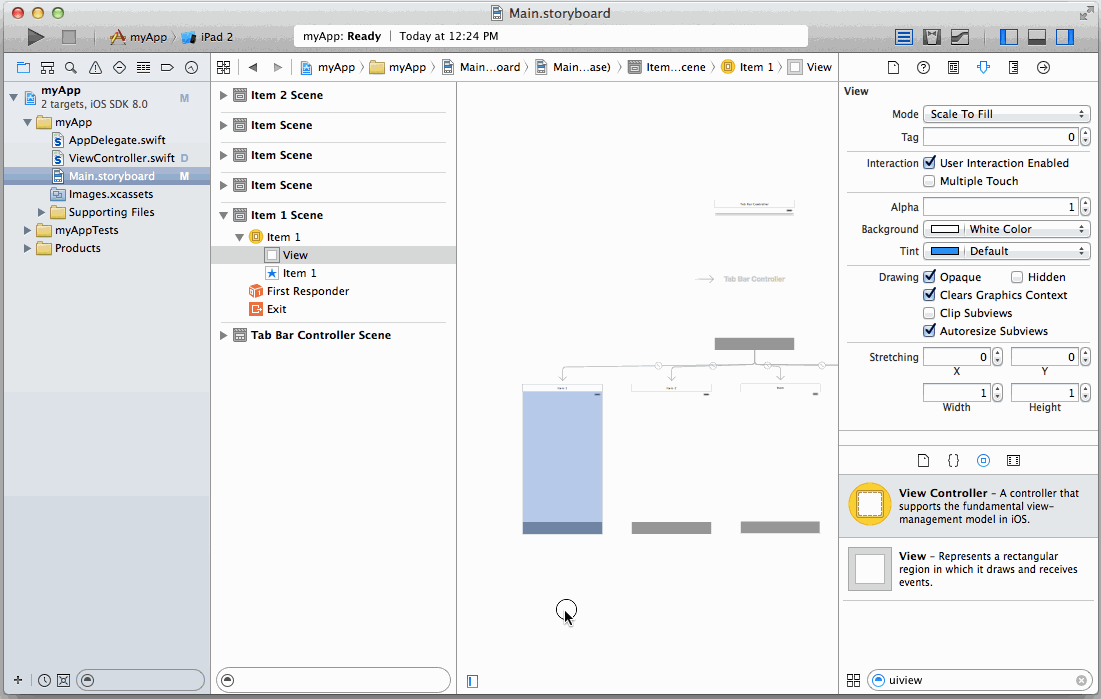The width and height of the screenshot is (1101, 699).
Task: Open the Symbol navigator
Action: pos(47,67)
